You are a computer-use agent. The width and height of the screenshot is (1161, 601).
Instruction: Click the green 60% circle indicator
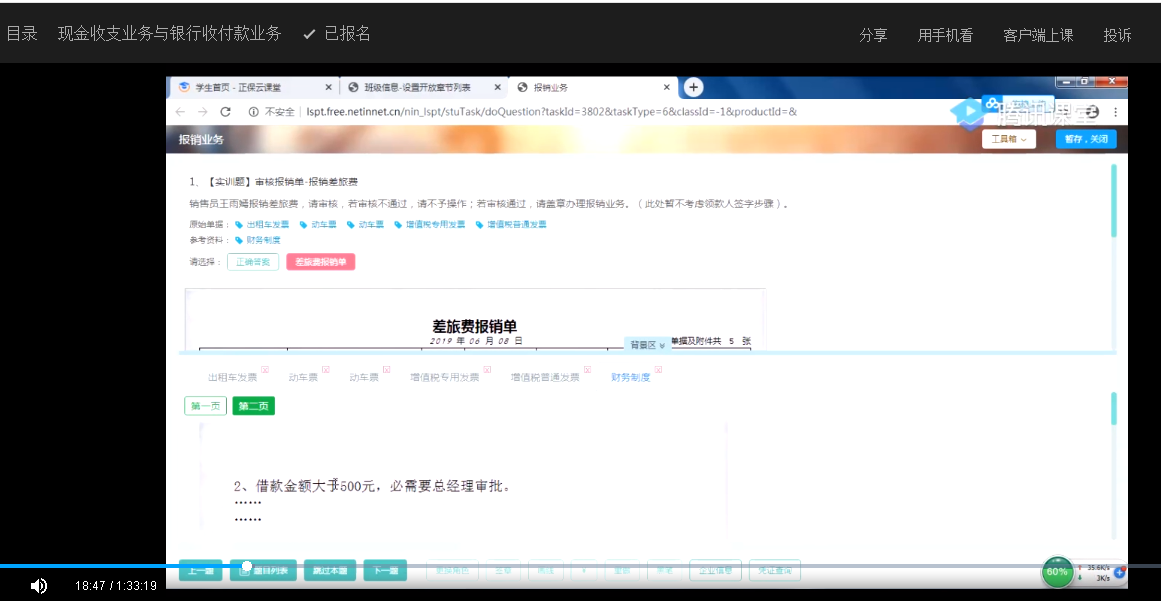point(1057,571)
